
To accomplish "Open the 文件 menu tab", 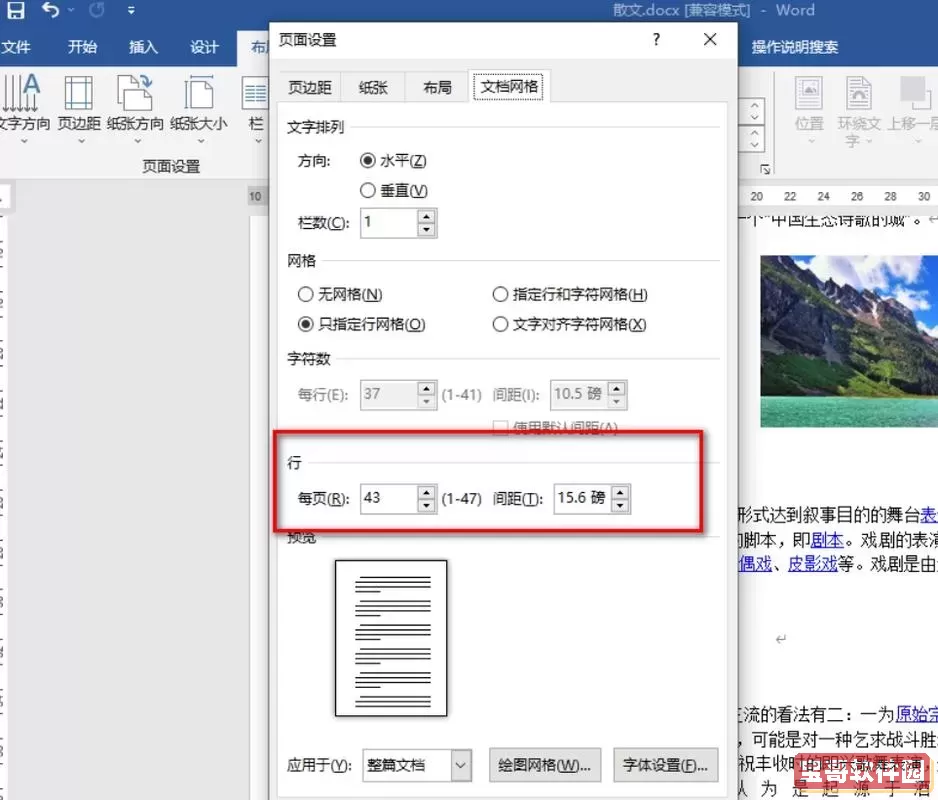I will coord(16,47).
